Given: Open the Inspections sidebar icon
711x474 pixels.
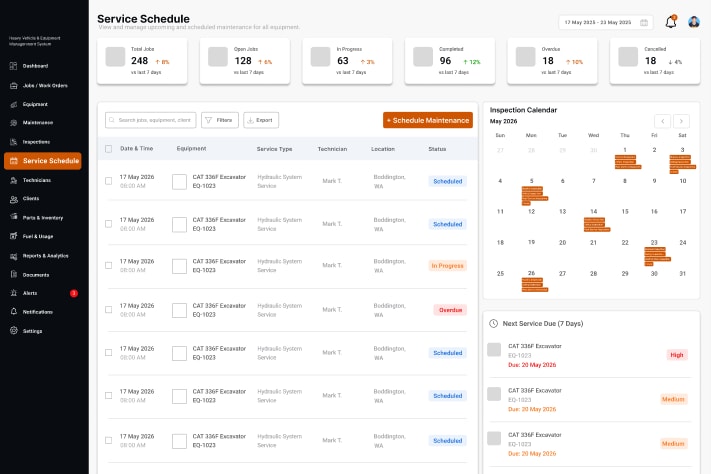Looking at the screenshot, I should [14, 142].
